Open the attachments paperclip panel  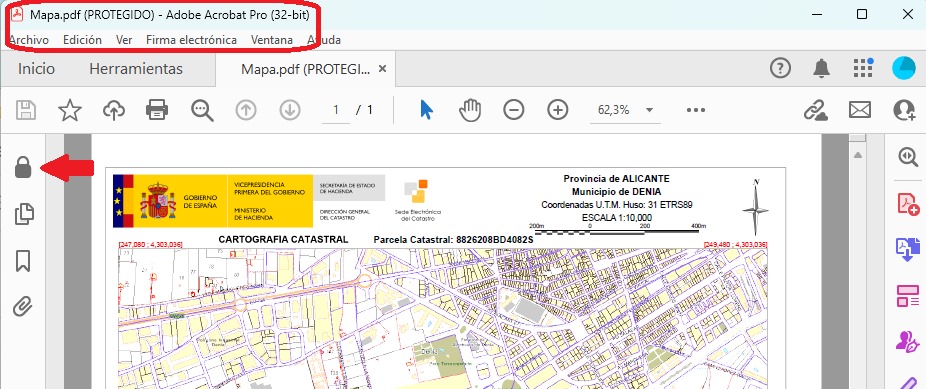(x=23, y=306)
